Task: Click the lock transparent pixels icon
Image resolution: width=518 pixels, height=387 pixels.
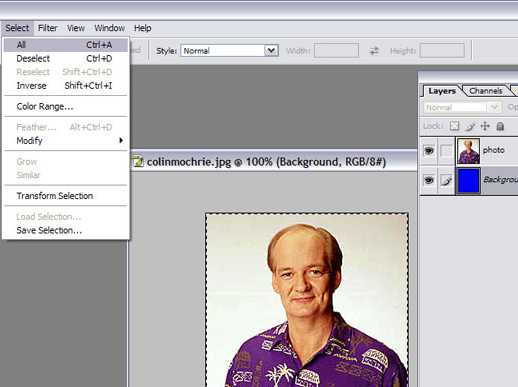Action: pyautogui.click(x=454, y=126)
